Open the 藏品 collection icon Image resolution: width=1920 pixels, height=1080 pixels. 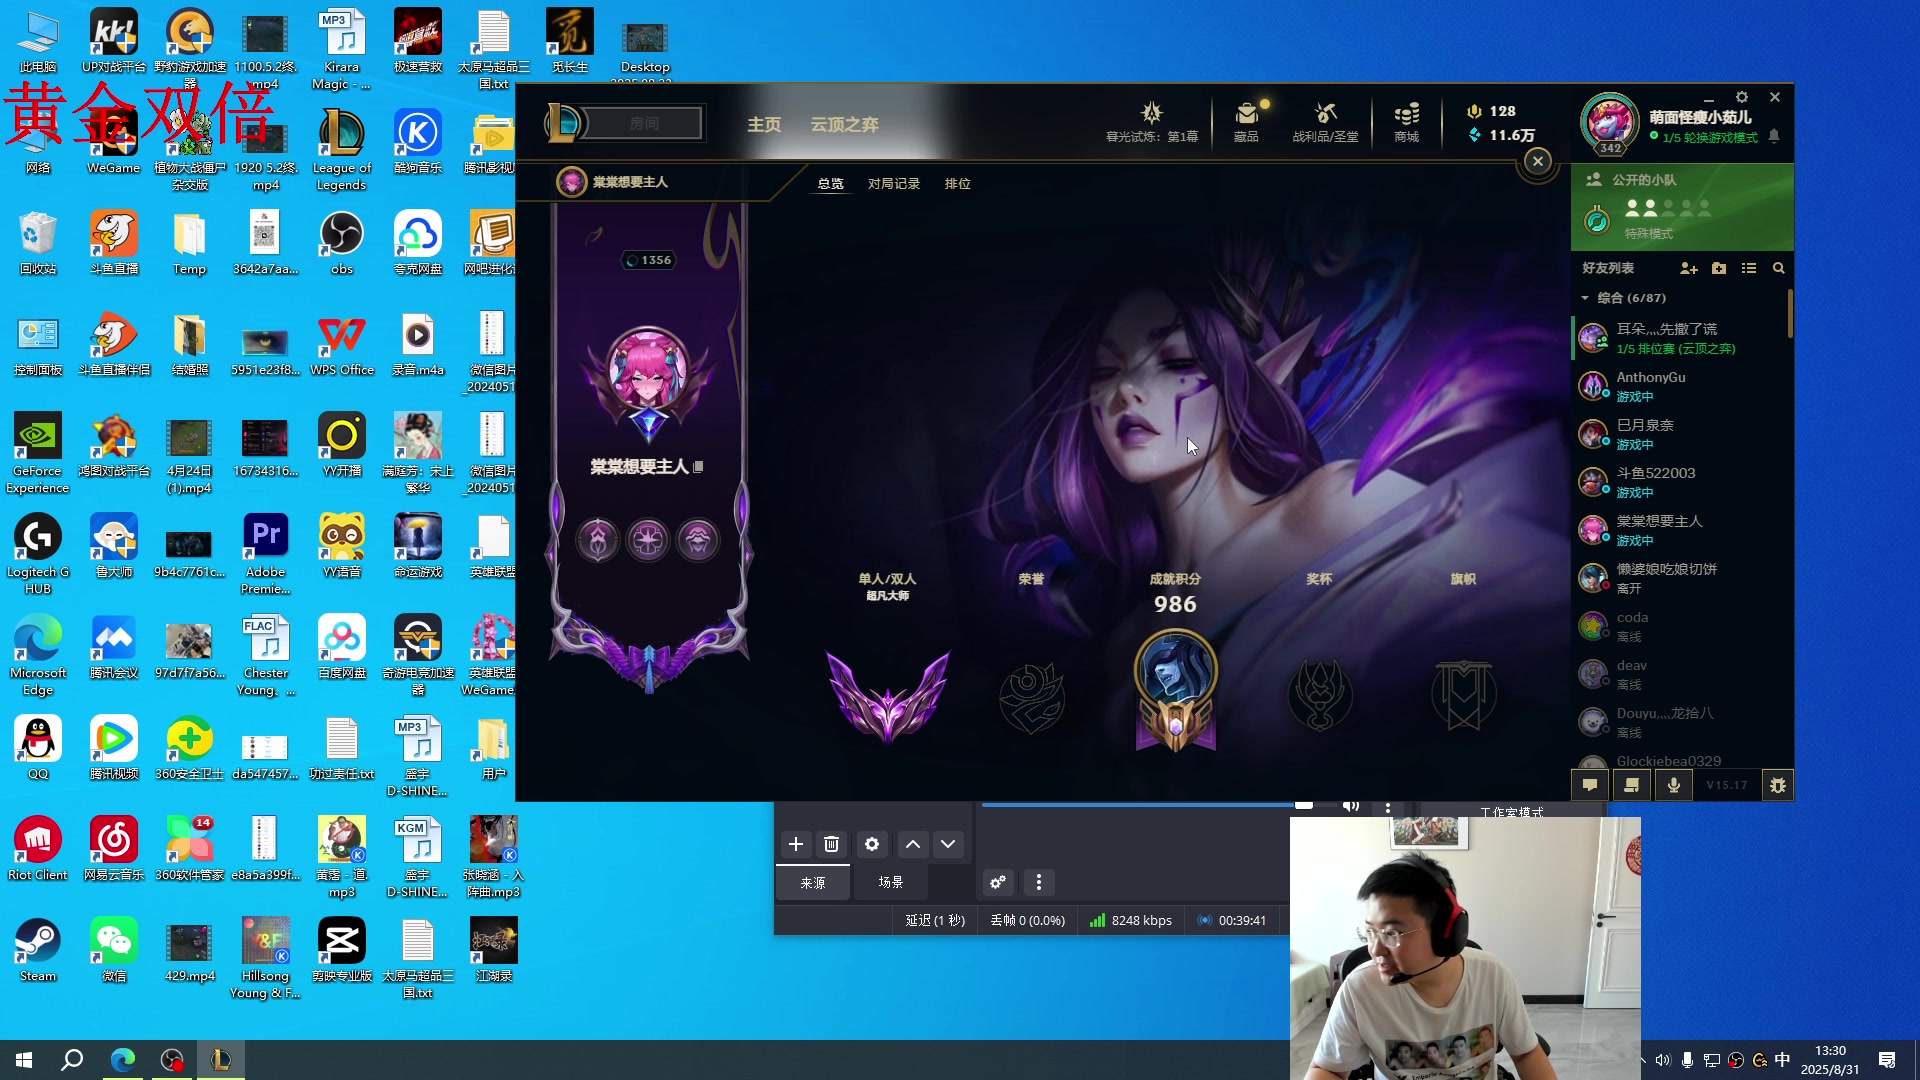[1246, 121]
